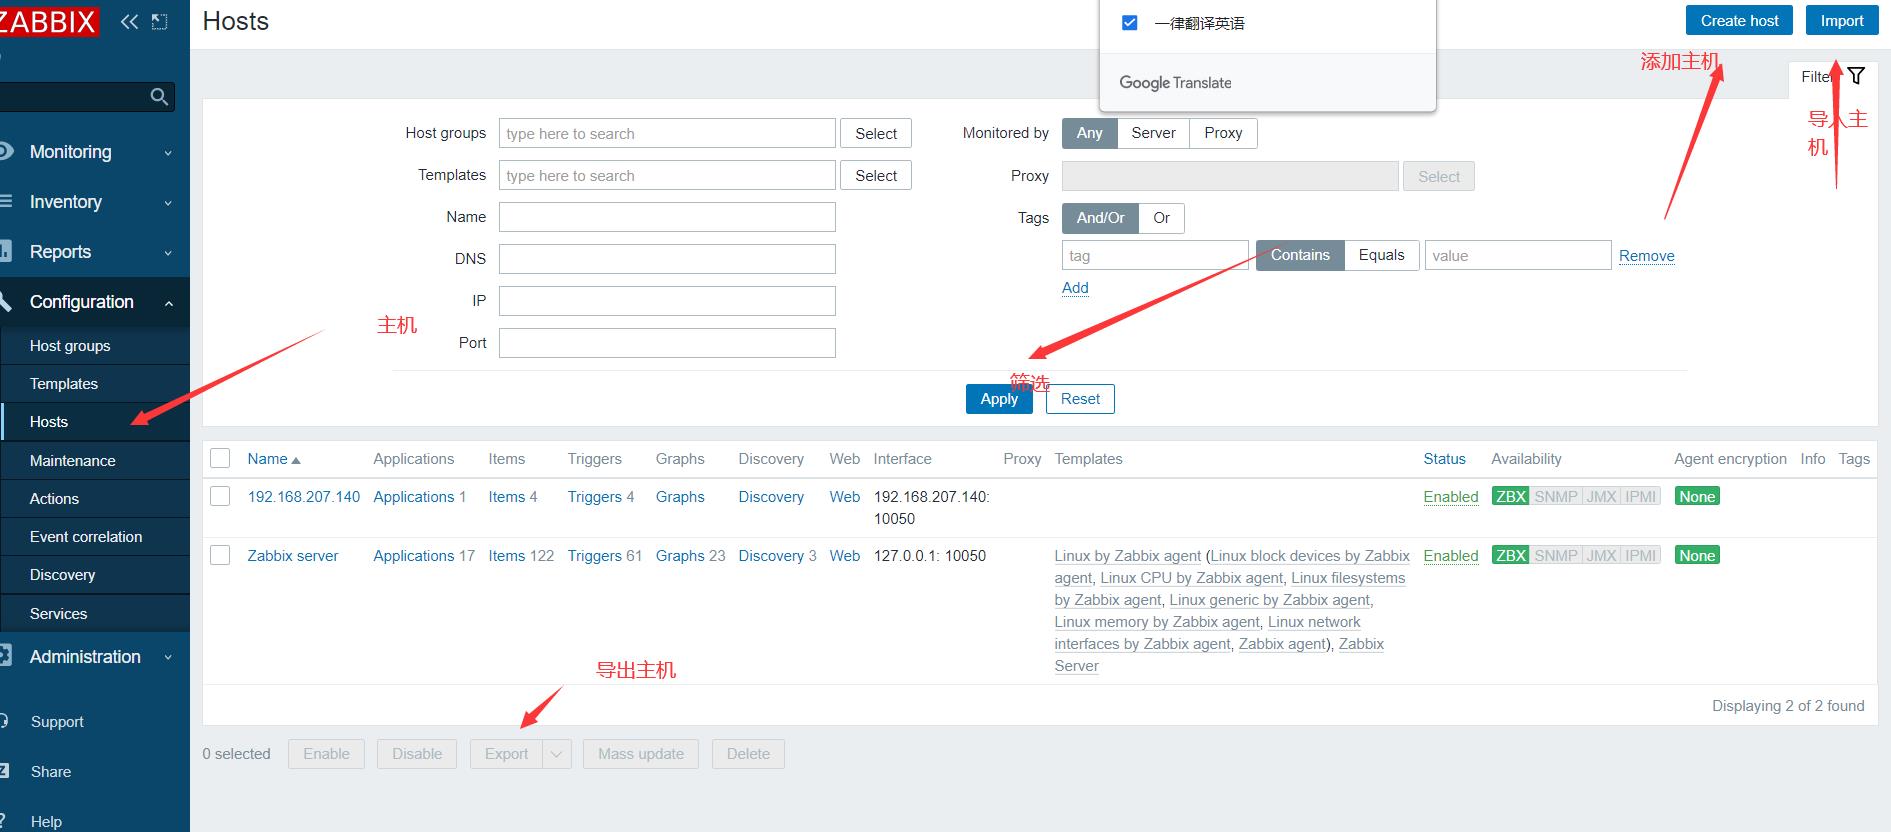The image size is (1891, 832).
Task: Click IPMI availability badge for Zabbix server
Action: pyautogui.click(x=1640, y=555)
